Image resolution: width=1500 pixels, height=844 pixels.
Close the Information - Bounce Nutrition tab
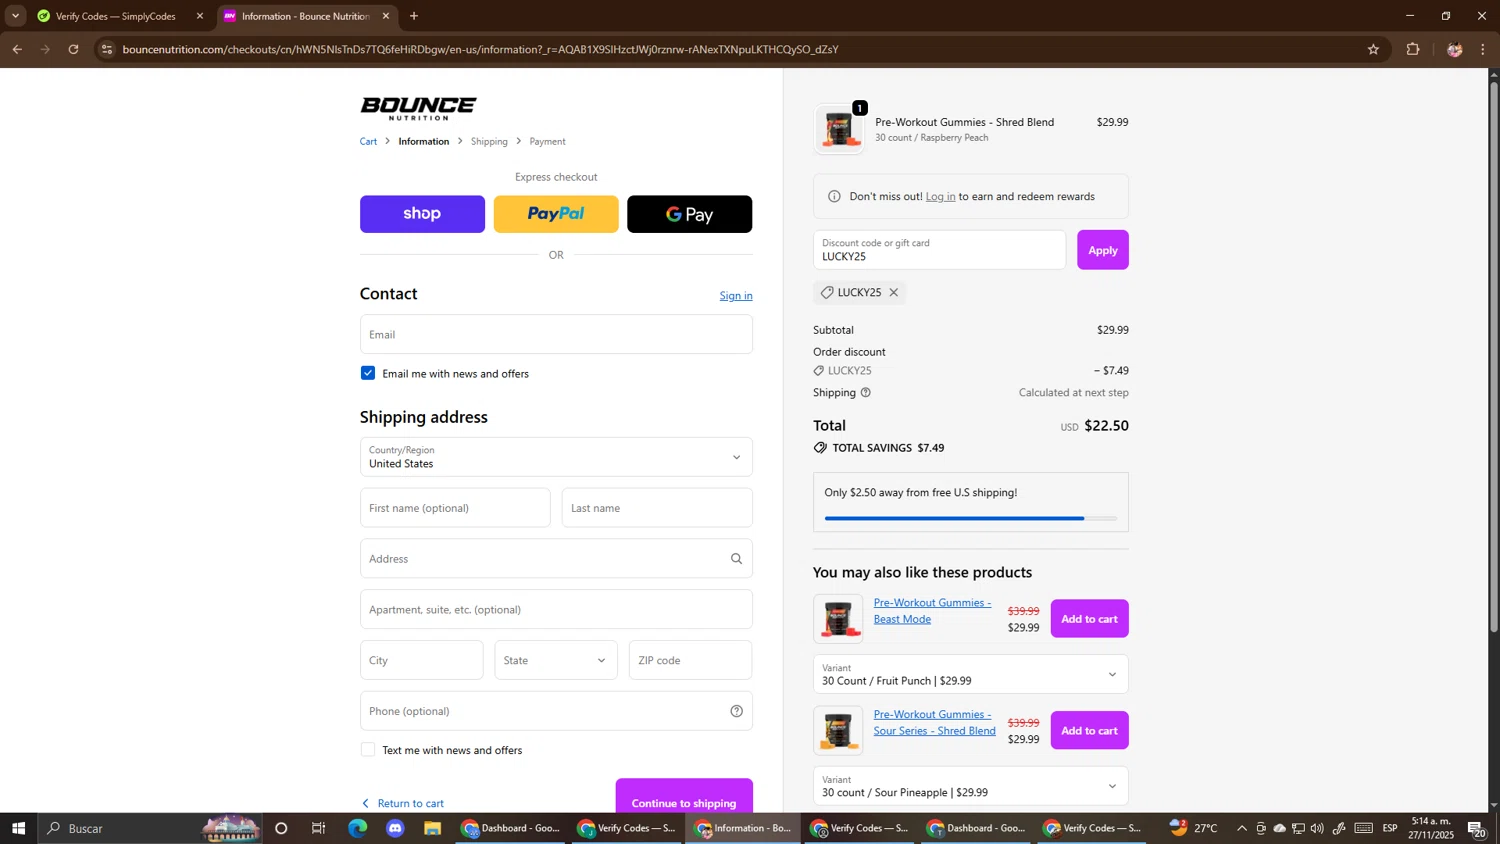tap(386, 16)
